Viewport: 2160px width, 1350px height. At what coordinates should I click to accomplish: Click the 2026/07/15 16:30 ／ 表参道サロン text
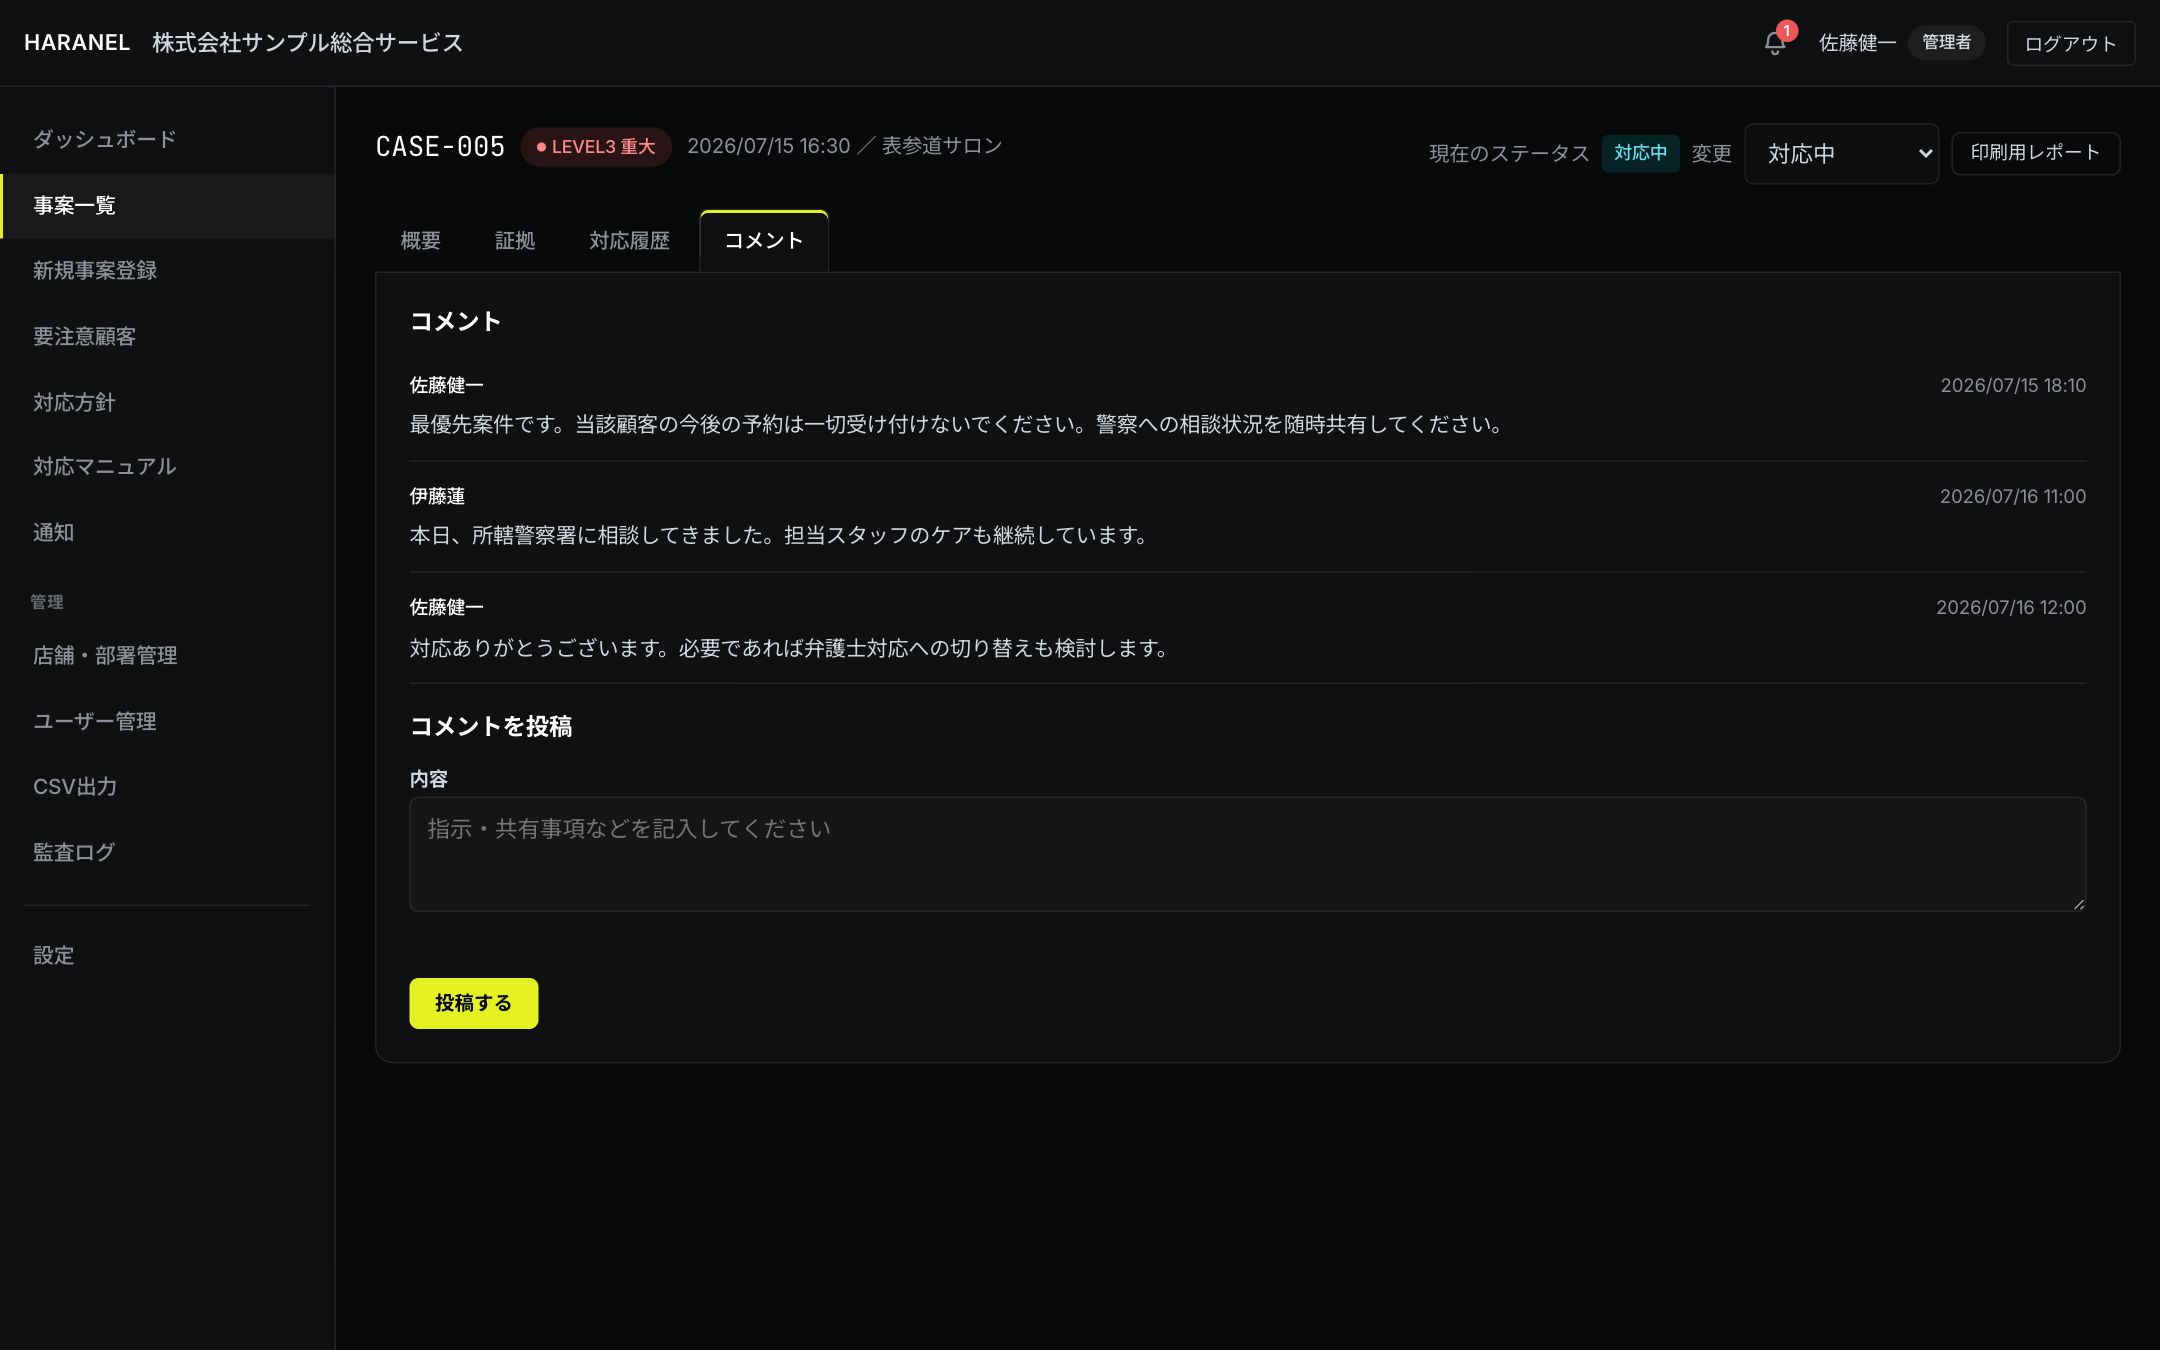click(x=845, y=146)
